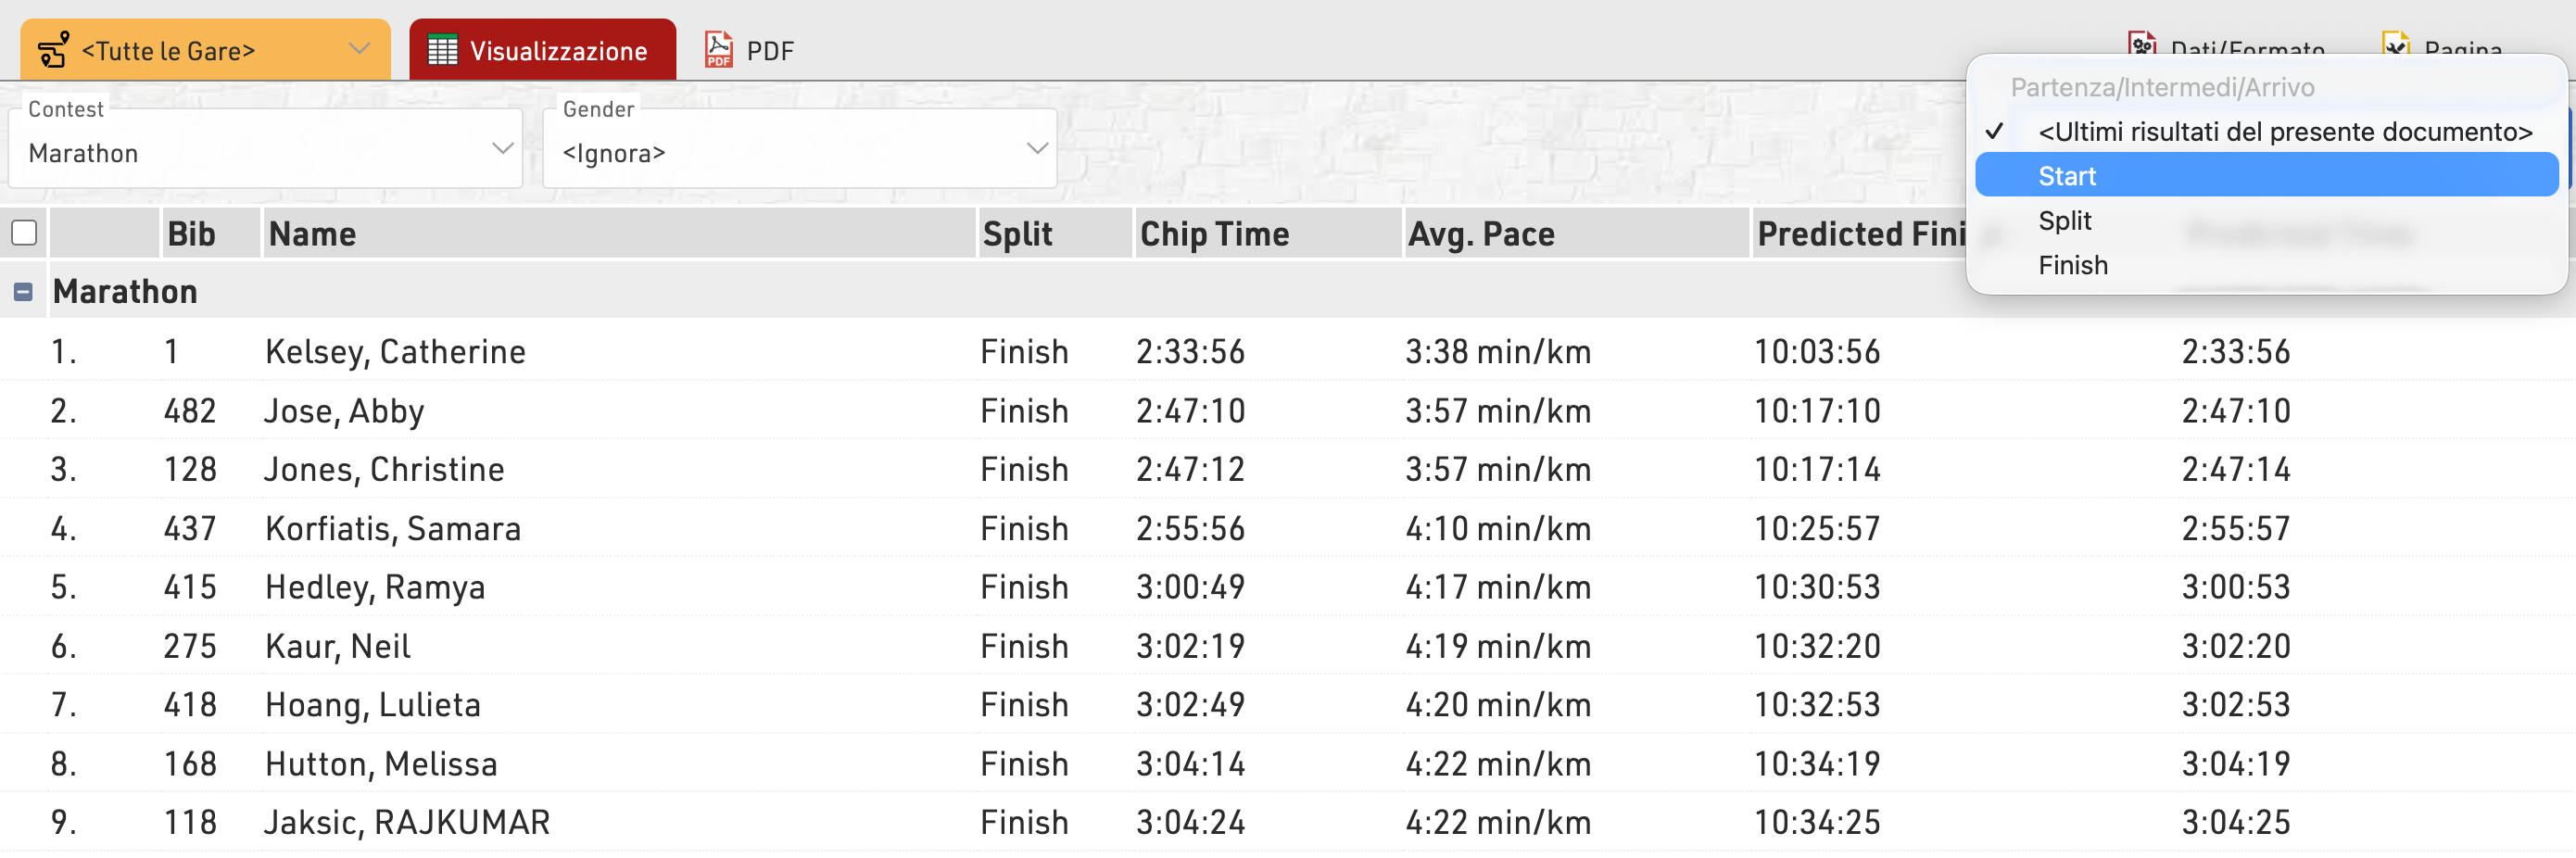2576x858 pixels.
Task: Choose Start from the results menu
Action: click(x=2066, y=176)
